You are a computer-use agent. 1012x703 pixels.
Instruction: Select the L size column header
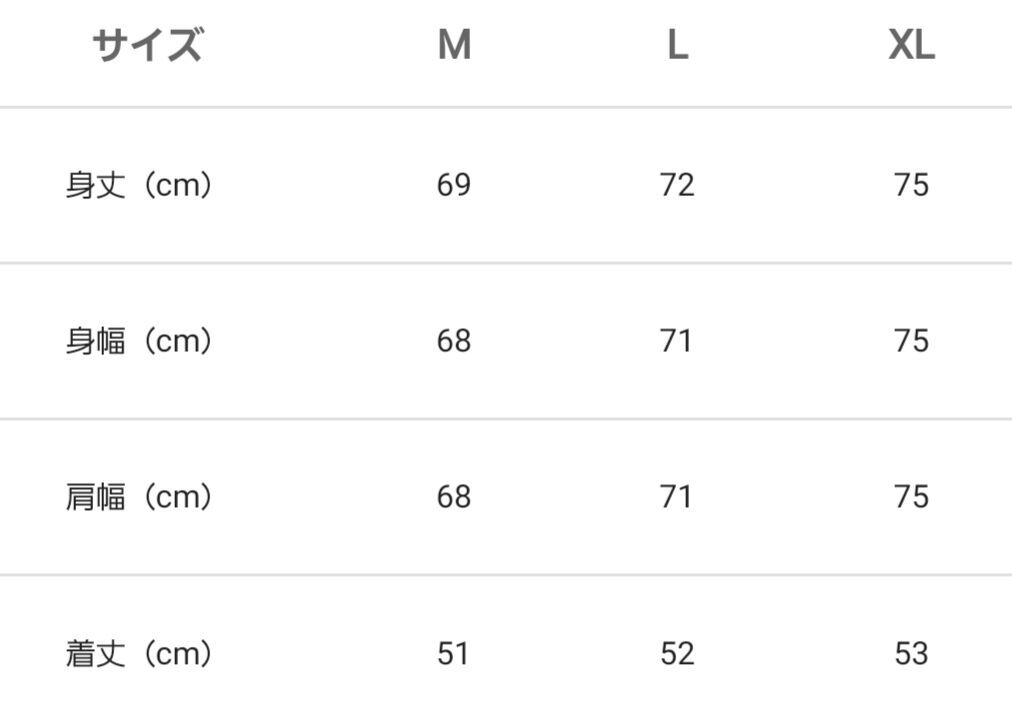point(677,46)
